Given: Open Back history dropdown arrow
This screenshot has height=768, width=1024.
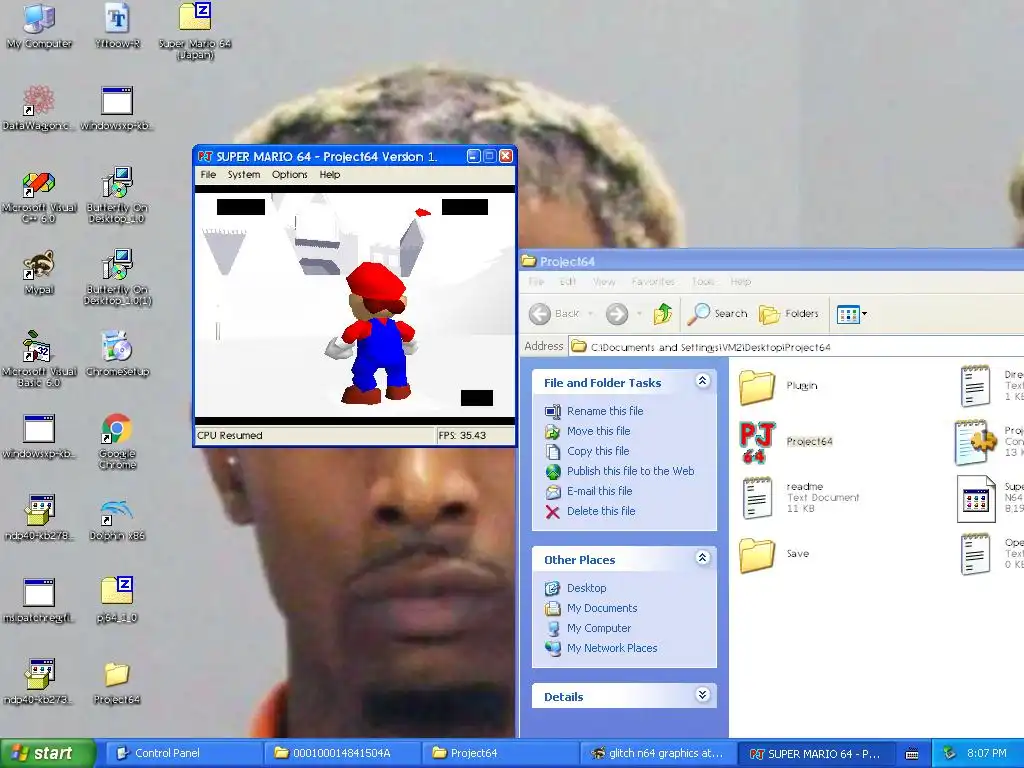Looking at the screenshot, I should pos(590,314).
